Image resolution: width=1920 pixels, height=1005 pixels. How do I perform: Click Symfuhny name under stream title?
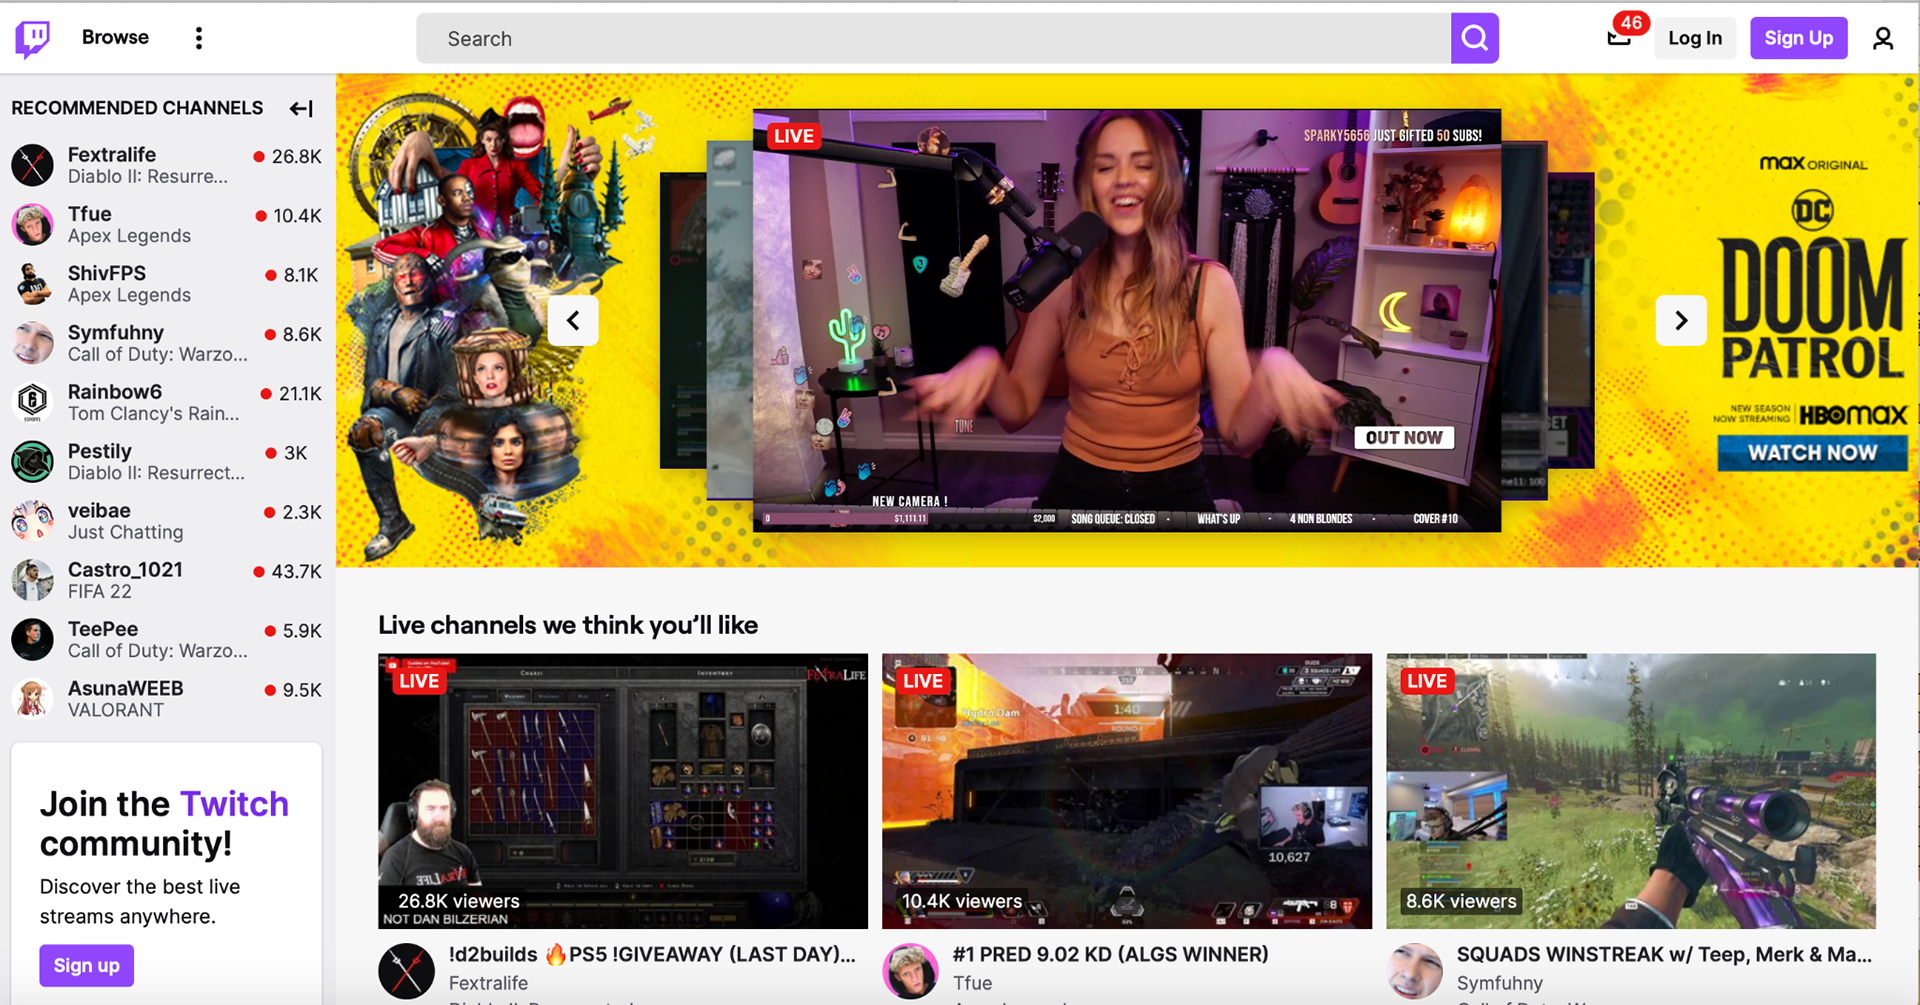[1499, 983]
